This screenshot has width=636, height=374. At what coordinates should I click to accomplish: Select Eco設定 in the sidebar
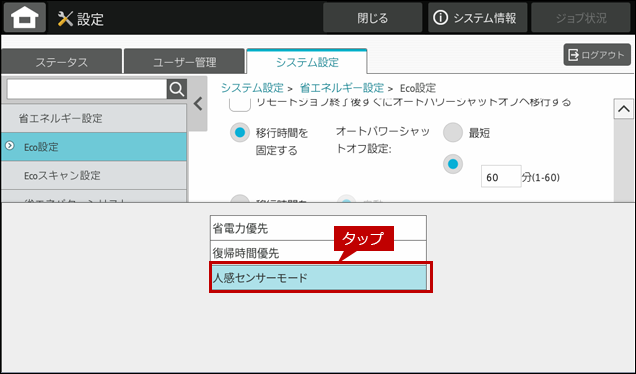(94, 147)
